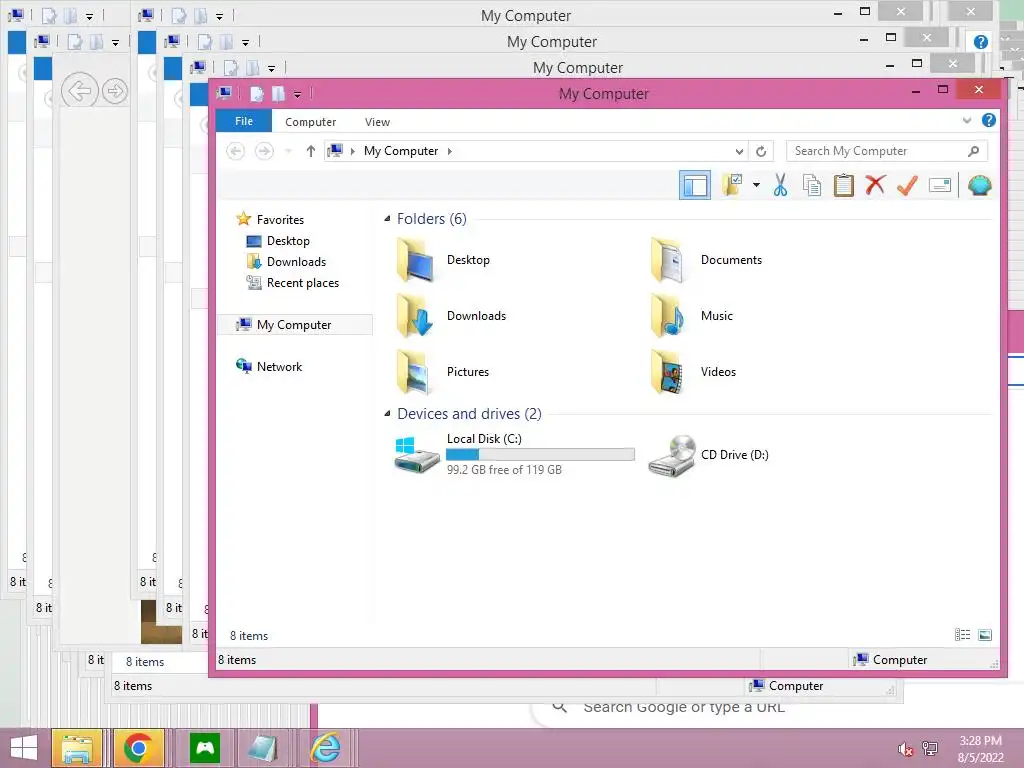Image resolution: width=1024 pixels, height=768 pixels.
Task: Click the Rename icon in toolbar
Action: [939, 185]
